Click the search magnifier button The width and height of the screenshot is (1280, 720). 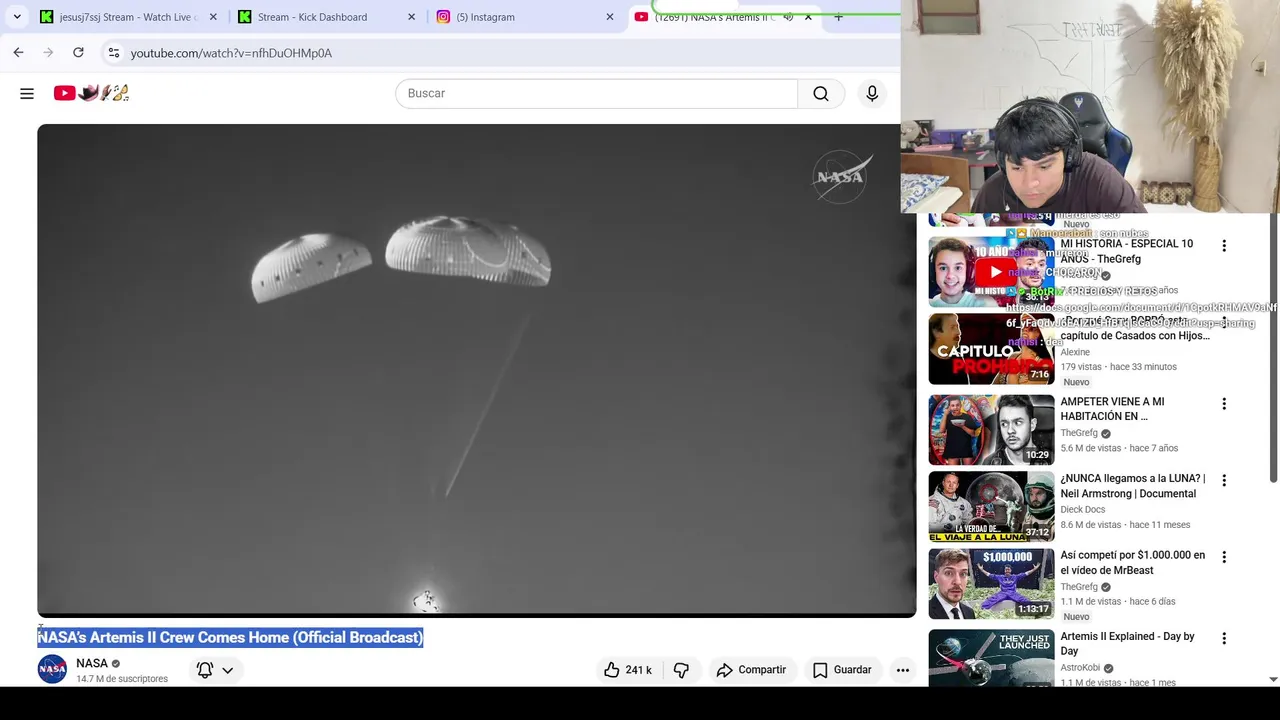click(x=821, y=93)
